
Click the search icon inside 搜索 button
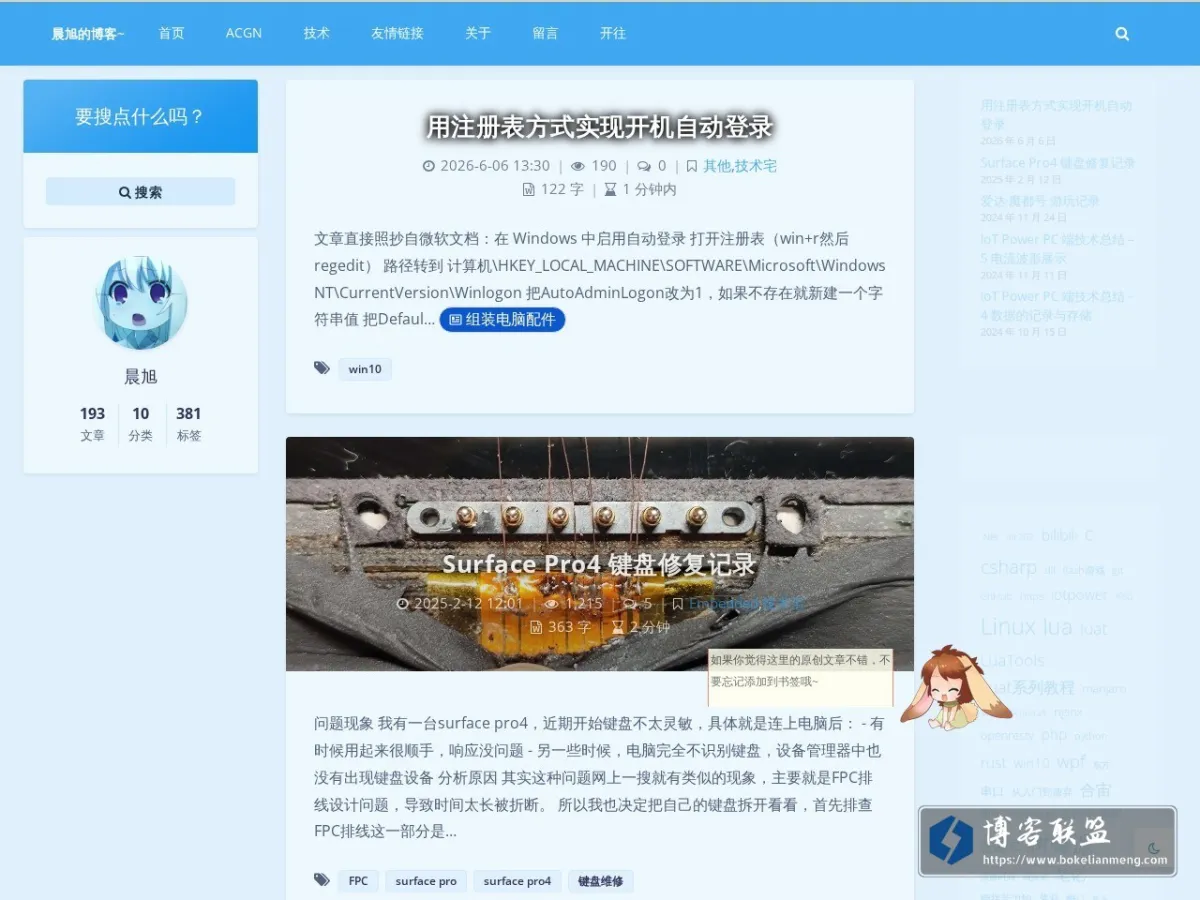[x=125, y=192]
